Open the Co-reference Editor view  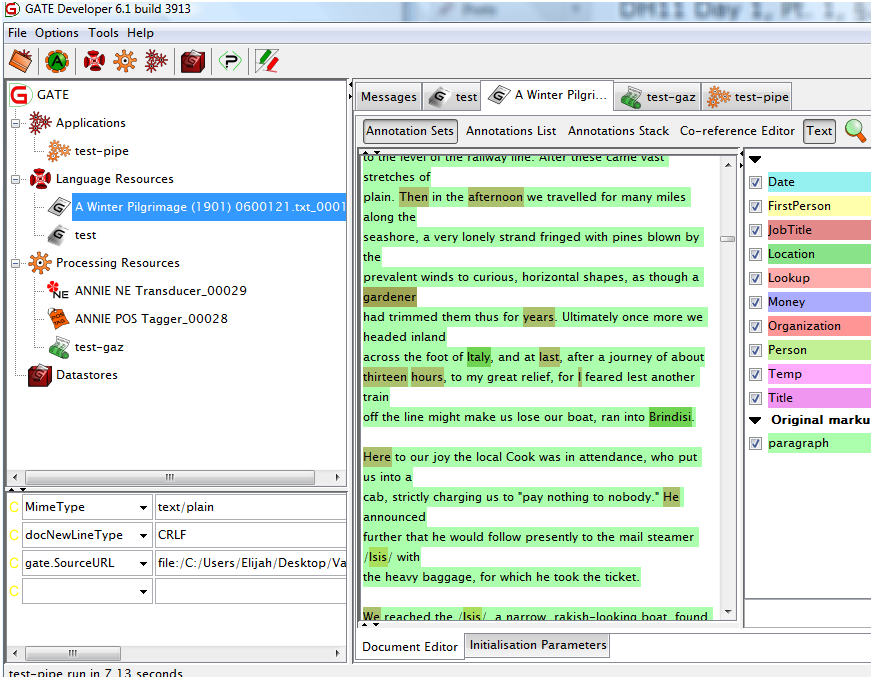737,131
